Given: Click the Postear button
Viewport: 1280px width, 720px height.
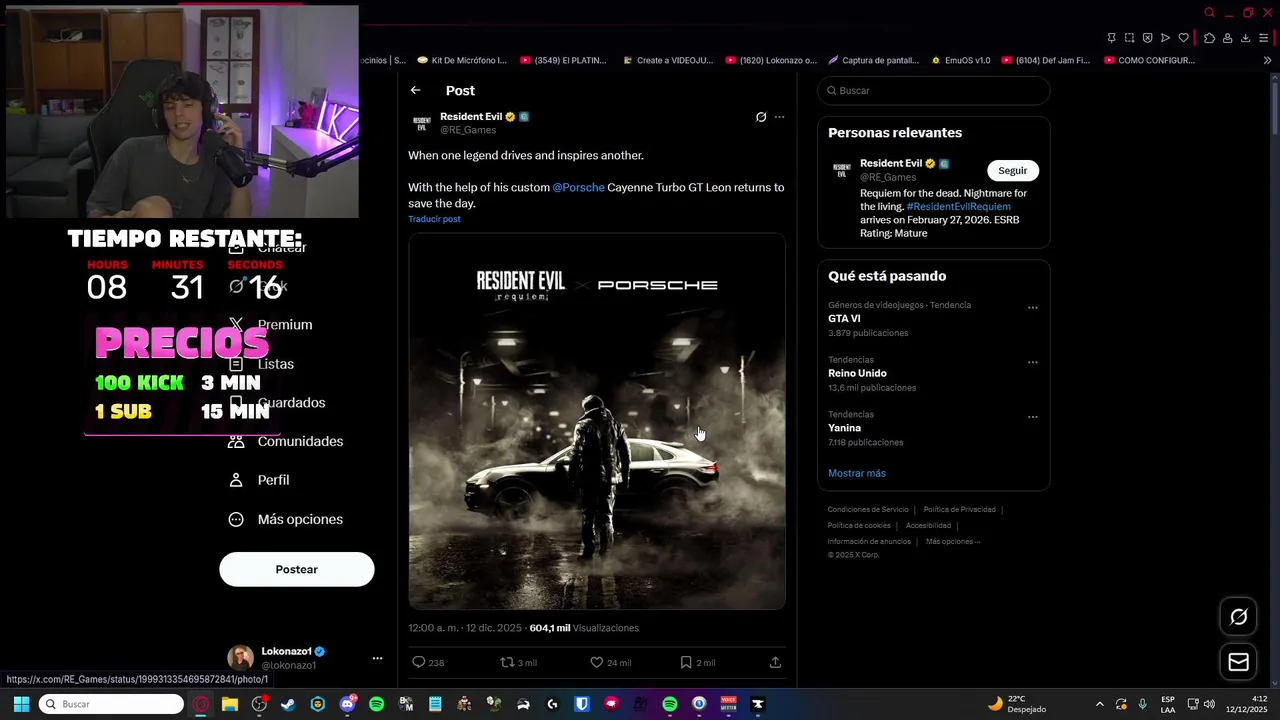Looking at the screenshot, I should pos(297,569).
